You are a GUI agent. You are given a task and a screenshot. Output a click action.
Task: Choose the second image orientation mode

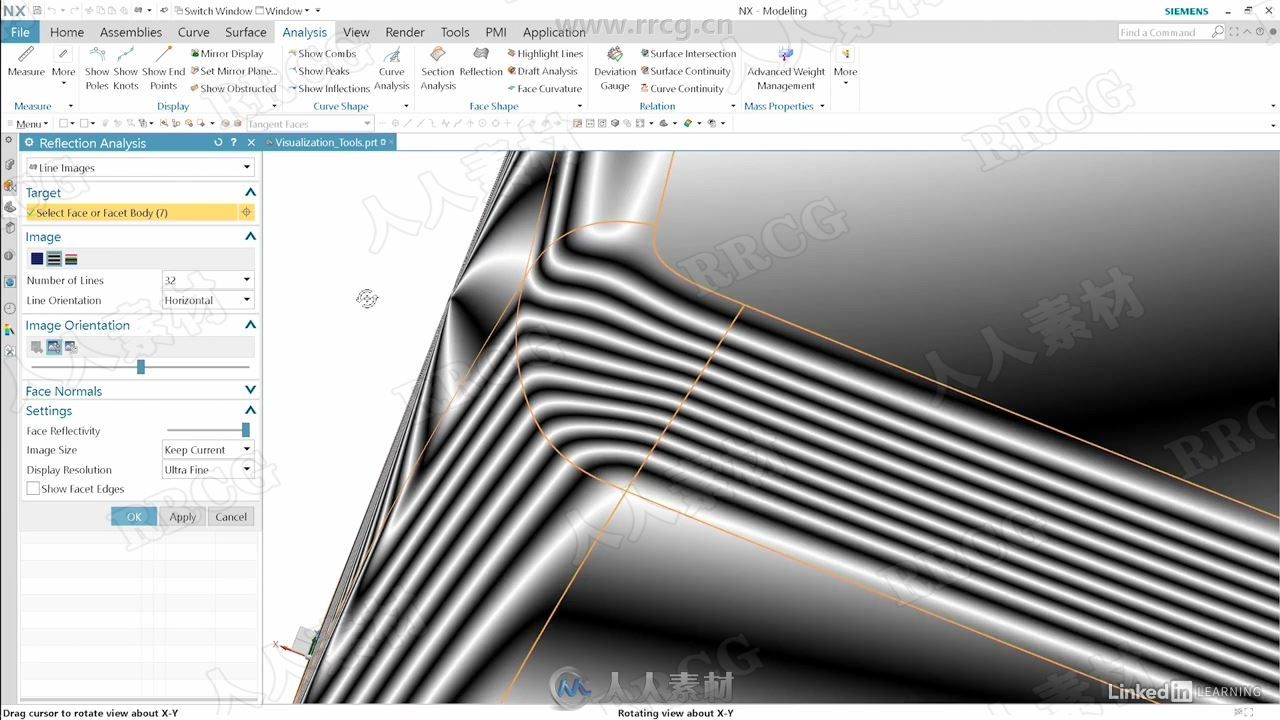coord(54,347)
